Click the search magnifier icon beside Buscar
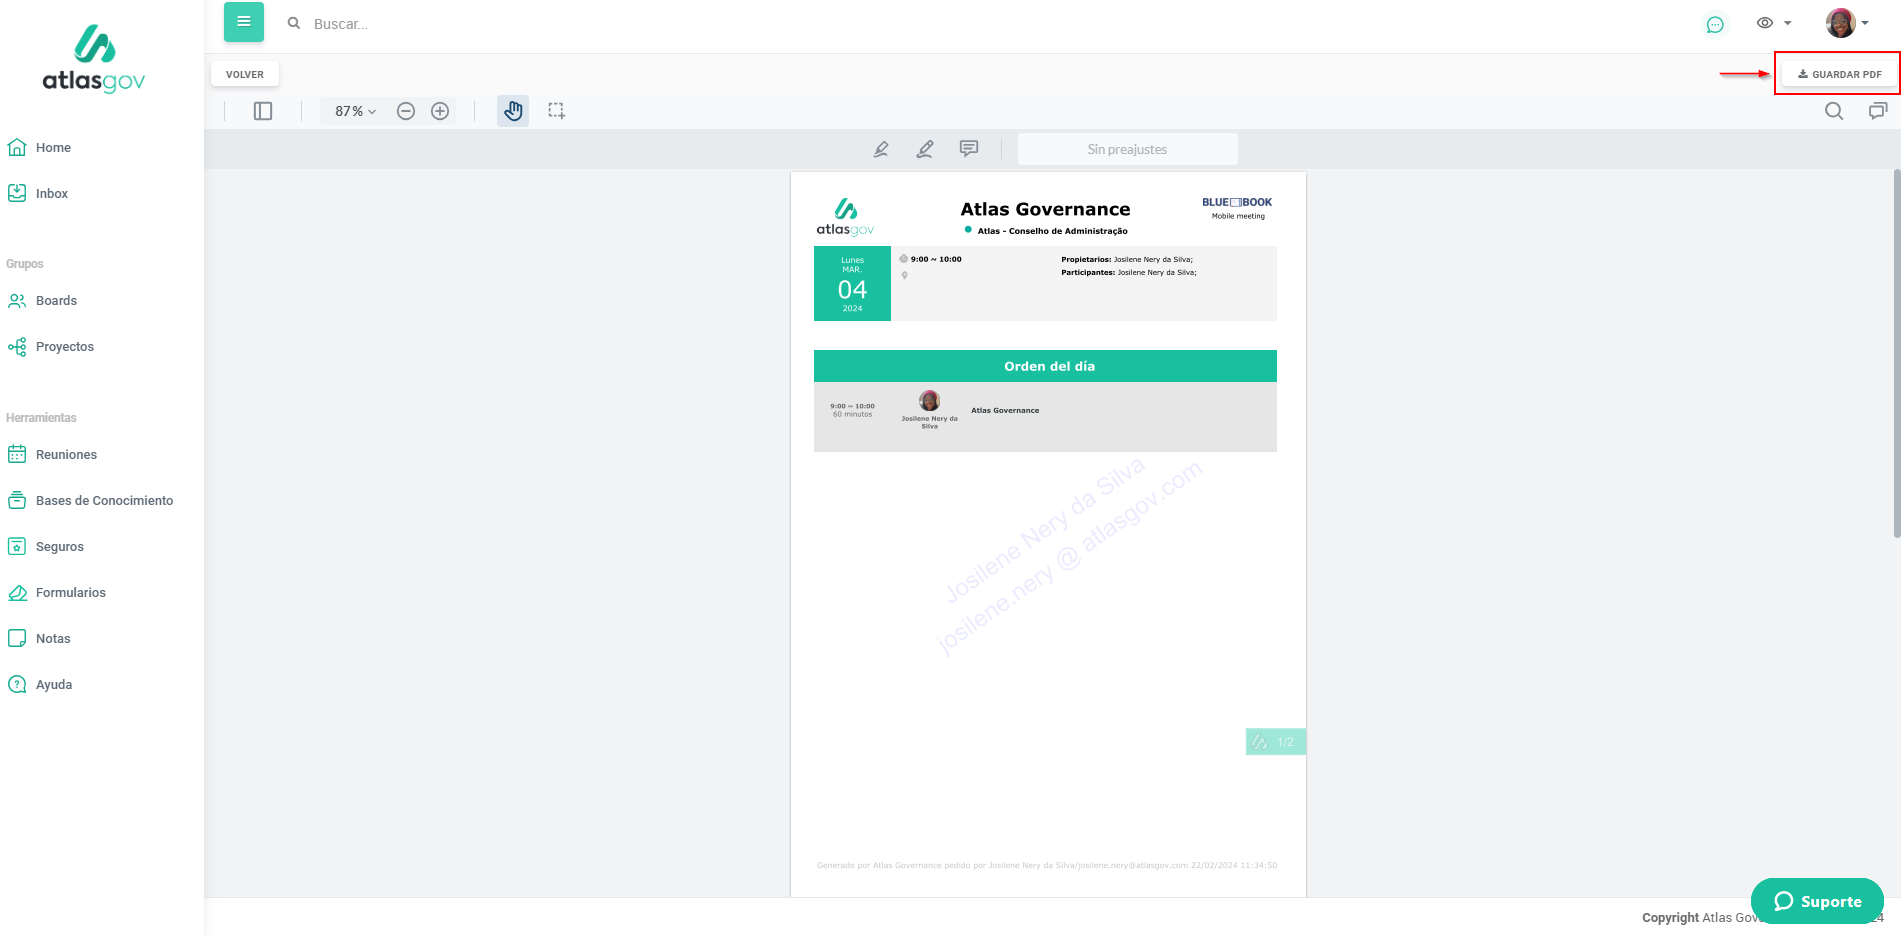The height and width of the screenshot is (937, 1901). (294, 23)
